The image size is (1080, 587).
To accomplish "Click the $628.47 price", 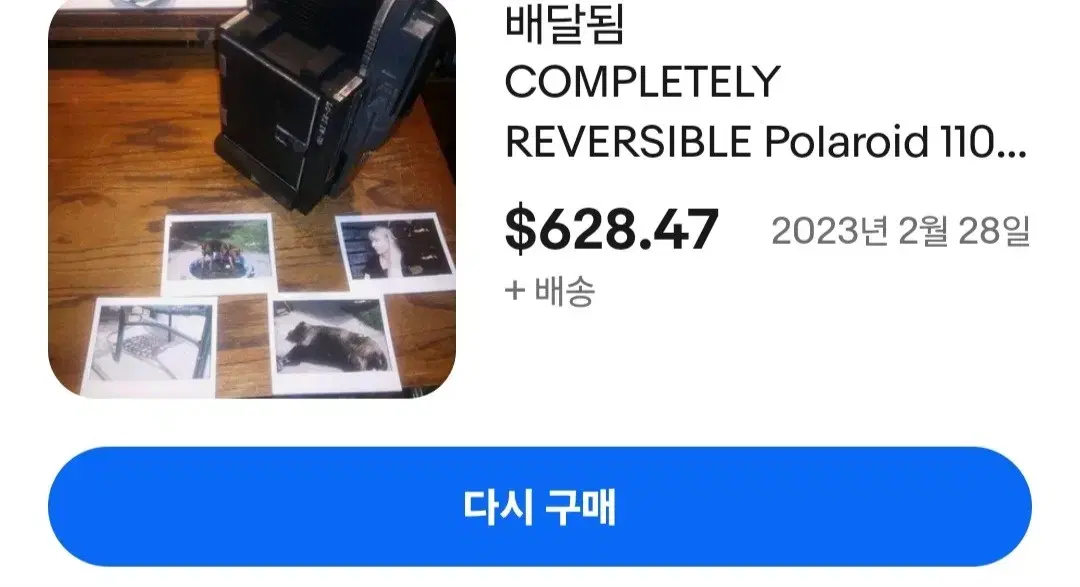I will (x=612, y=230).
